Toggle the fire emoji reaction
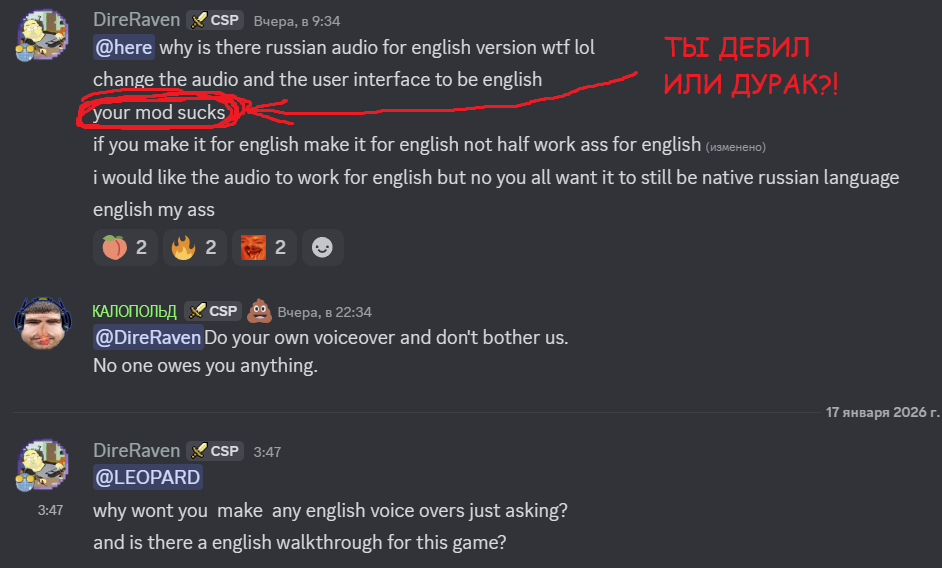Image resolution: width=942 pixels, height=568 pixels. pyautogui.click(x=195, y=247)
